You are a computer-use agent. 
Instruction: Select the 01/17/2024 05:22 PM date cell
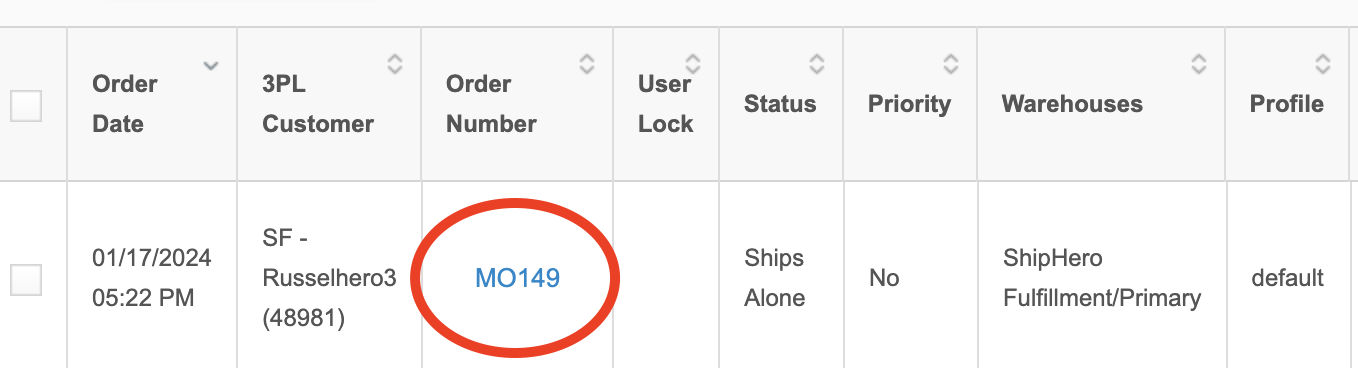click(151, 278)
